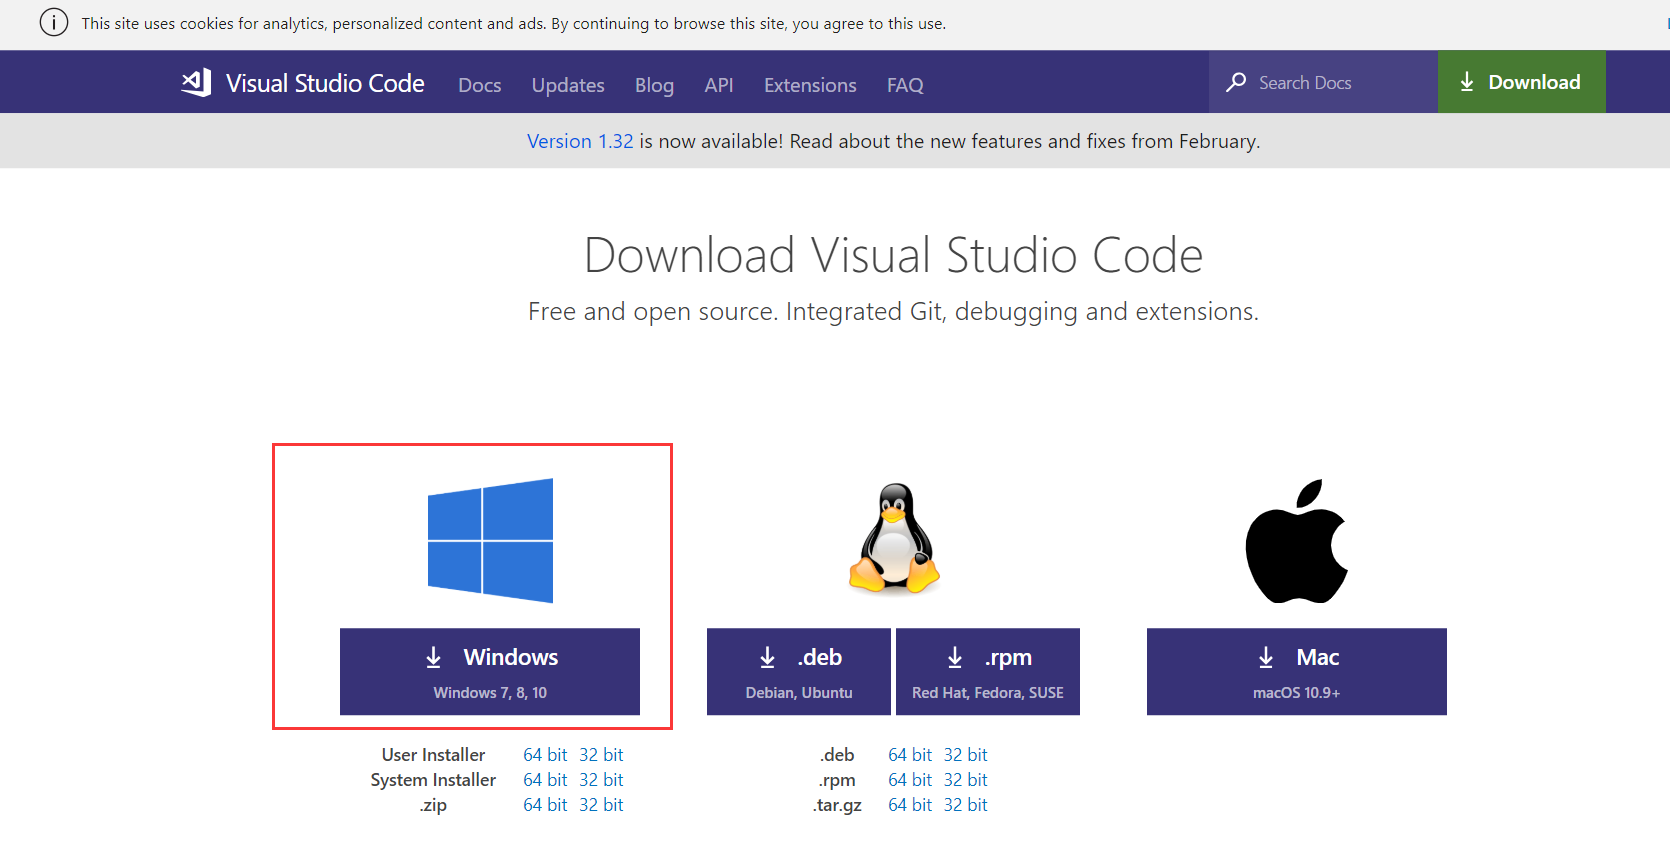
Task: Open the Version 1.32 link
Action: [580, 141]
